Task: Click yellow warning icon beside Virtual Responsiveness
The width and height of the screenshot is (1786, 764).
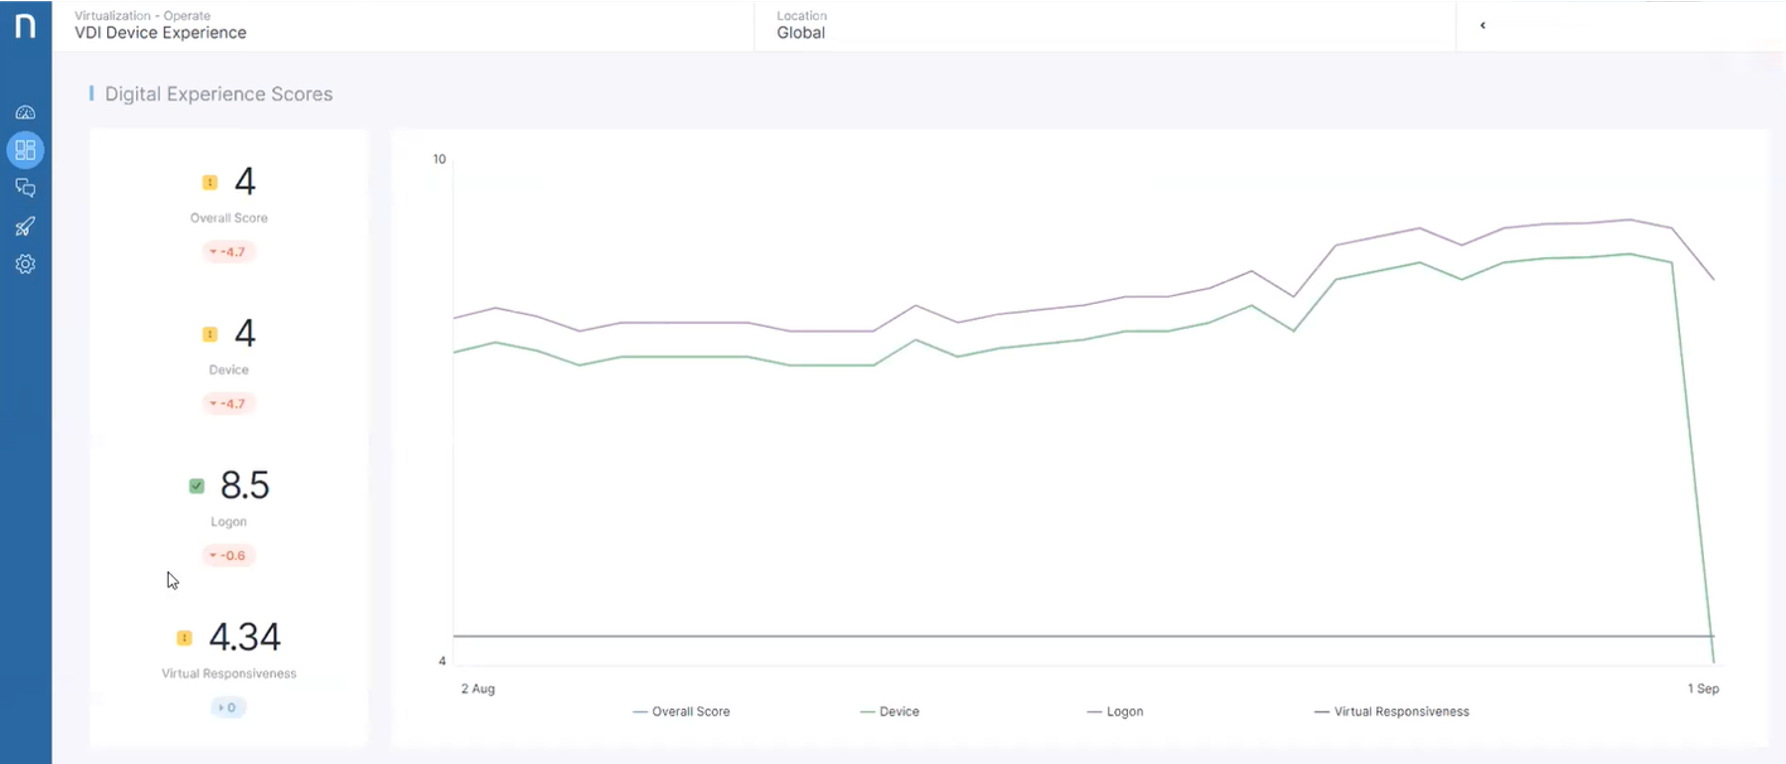Action: [184, 638]
